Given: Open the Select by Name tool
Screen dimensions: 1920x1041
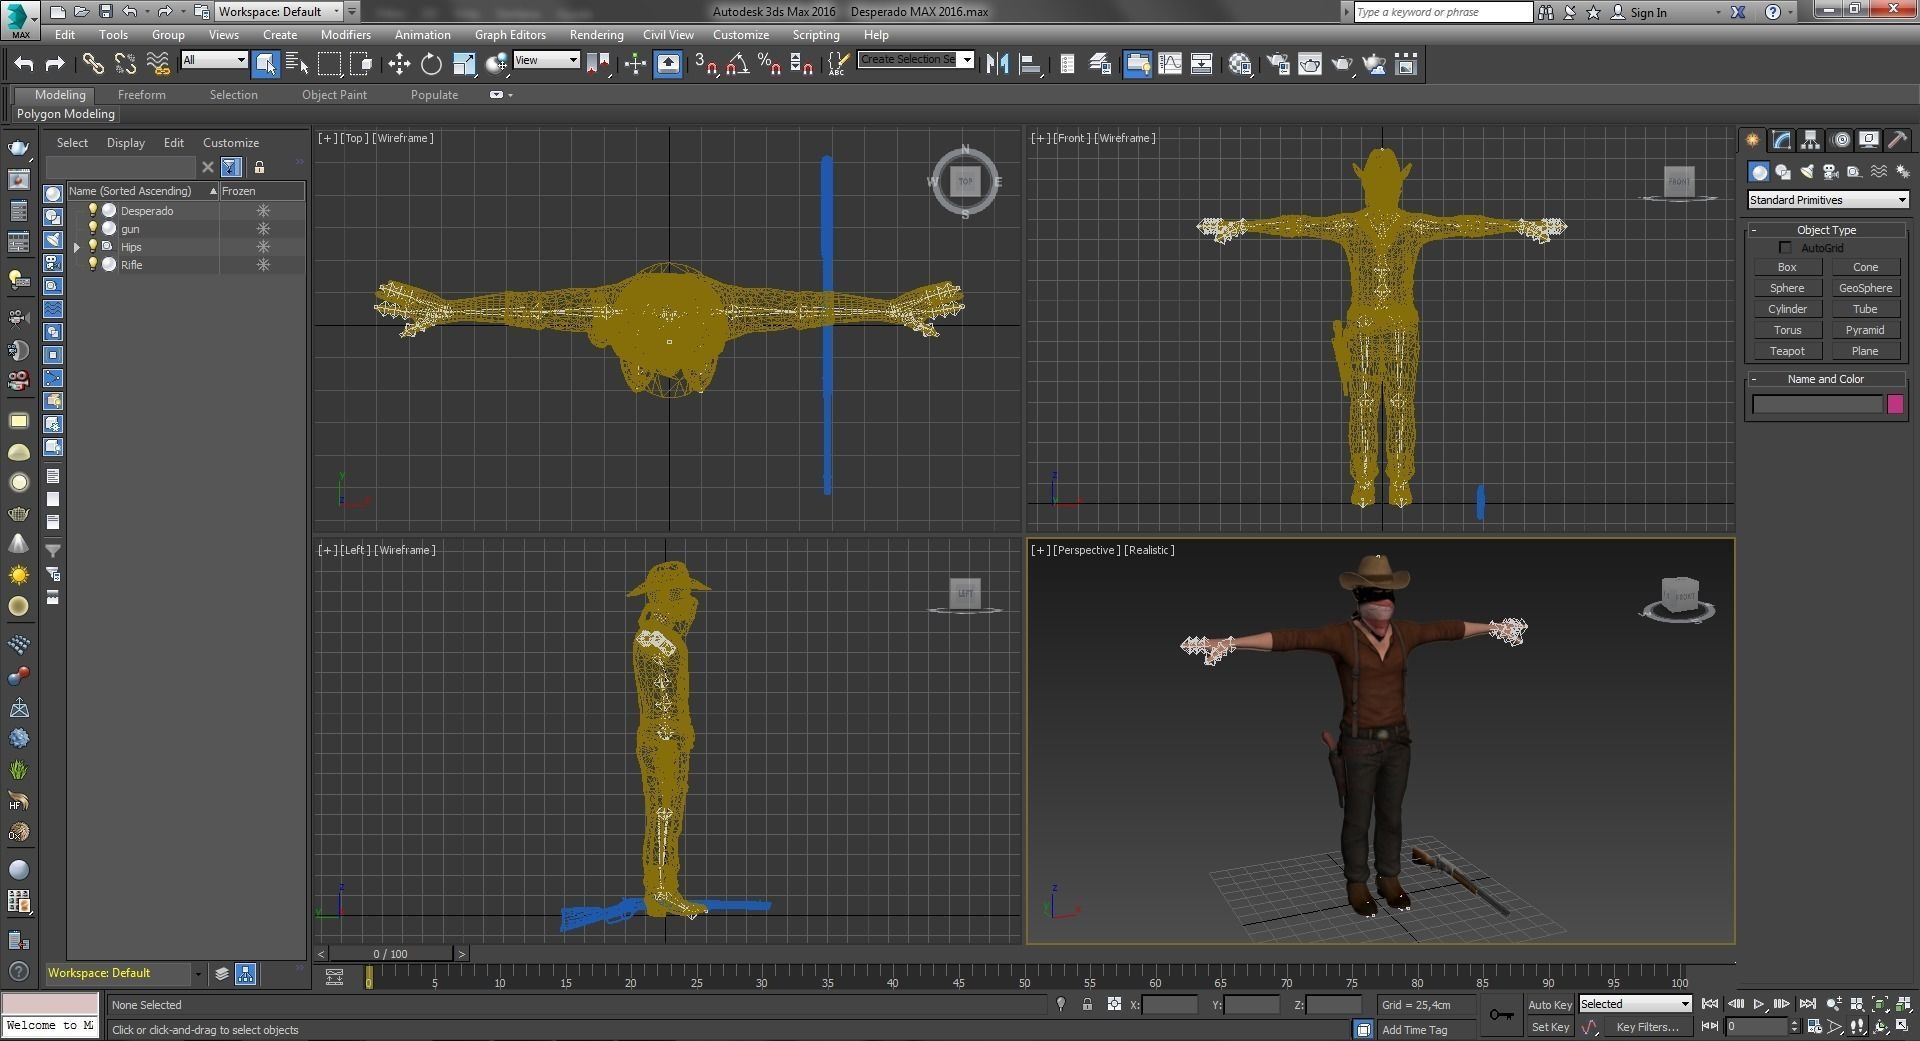Looking at the screenshot, I should click(297, 65).
